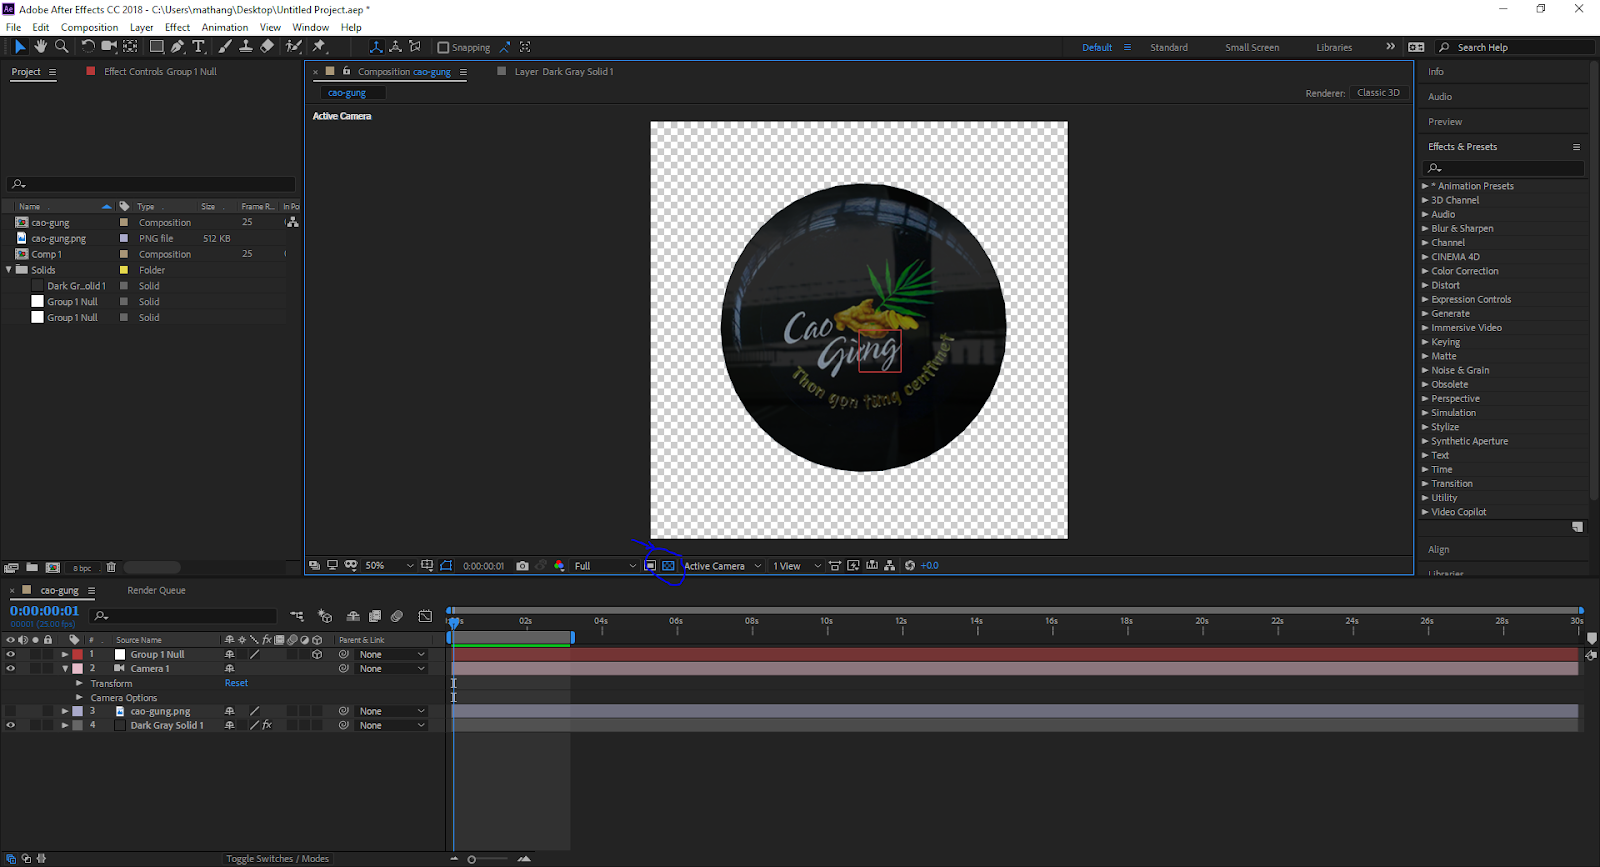
Task: Hide the Group 1 Null layer eye
Action: tap(11, 654)
